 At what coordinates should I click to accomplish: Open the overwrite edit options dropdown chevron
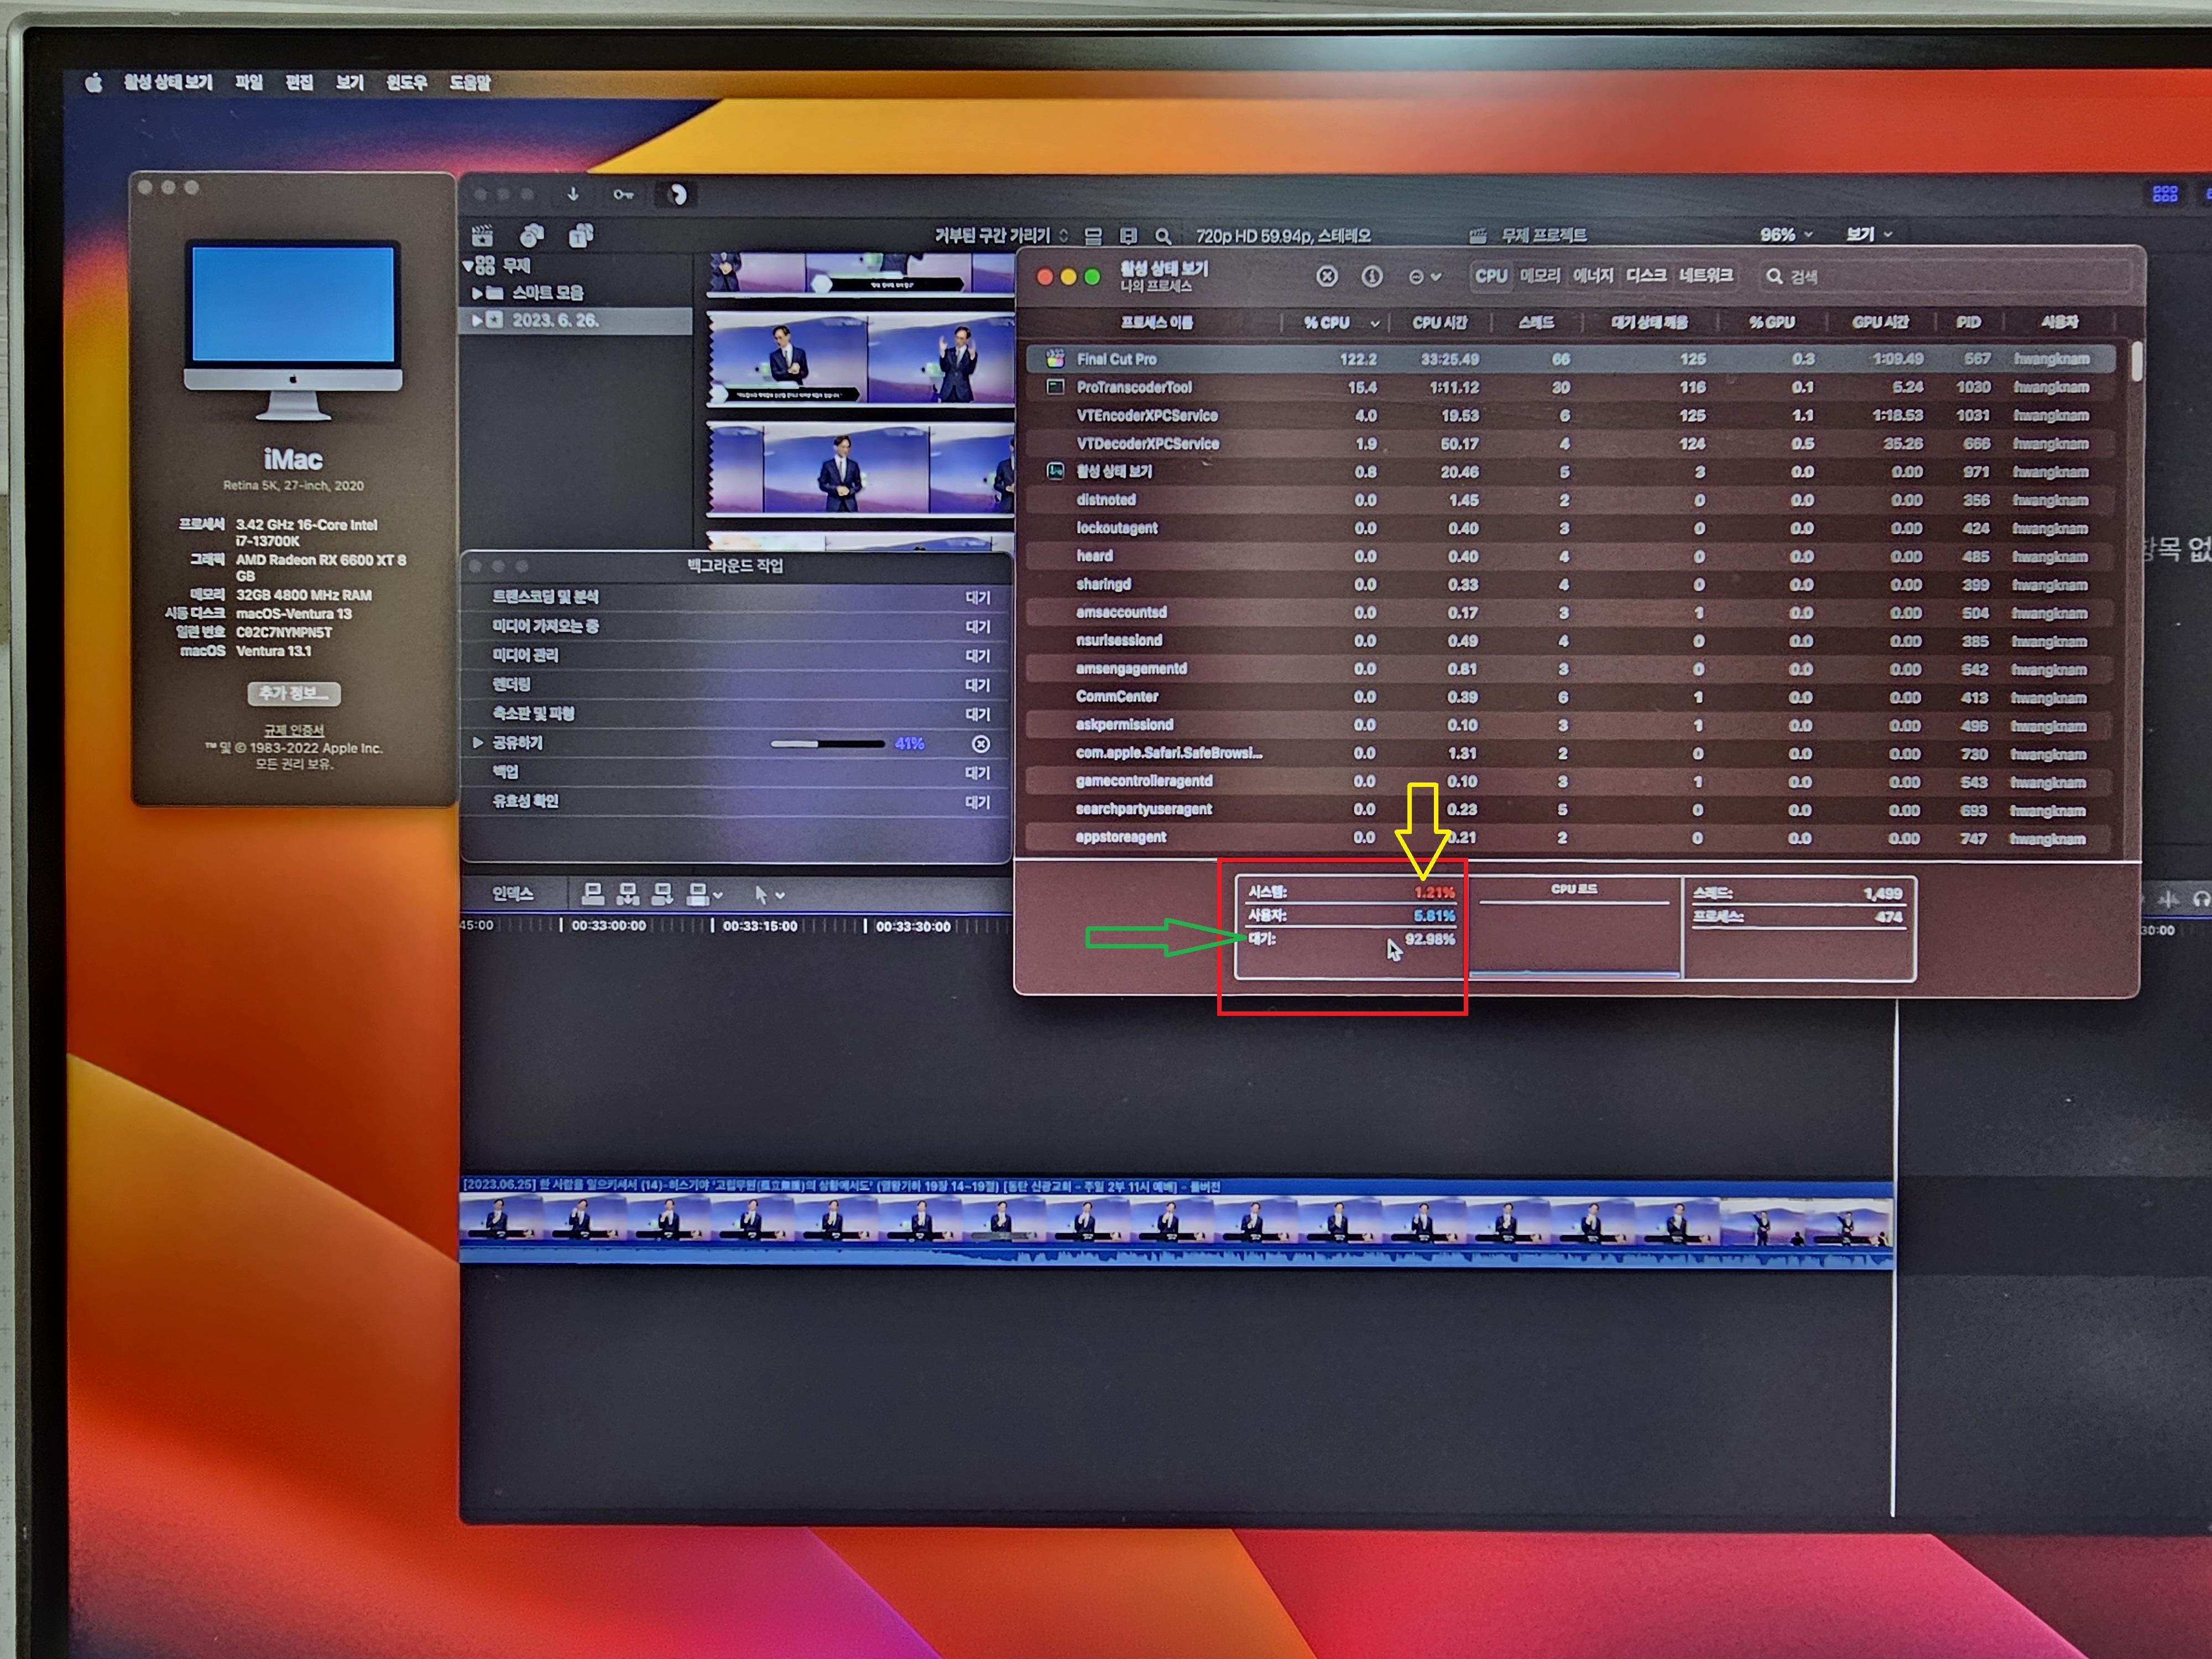718,895
